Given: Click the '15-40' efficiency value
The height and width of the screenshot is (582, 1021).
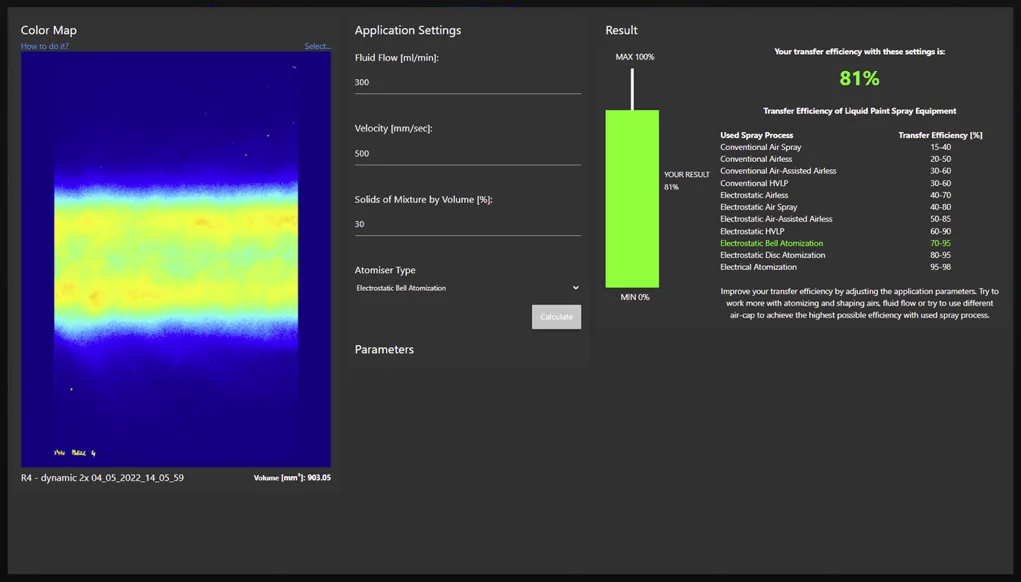Looking at the screenshot, I should click(940, 147).
